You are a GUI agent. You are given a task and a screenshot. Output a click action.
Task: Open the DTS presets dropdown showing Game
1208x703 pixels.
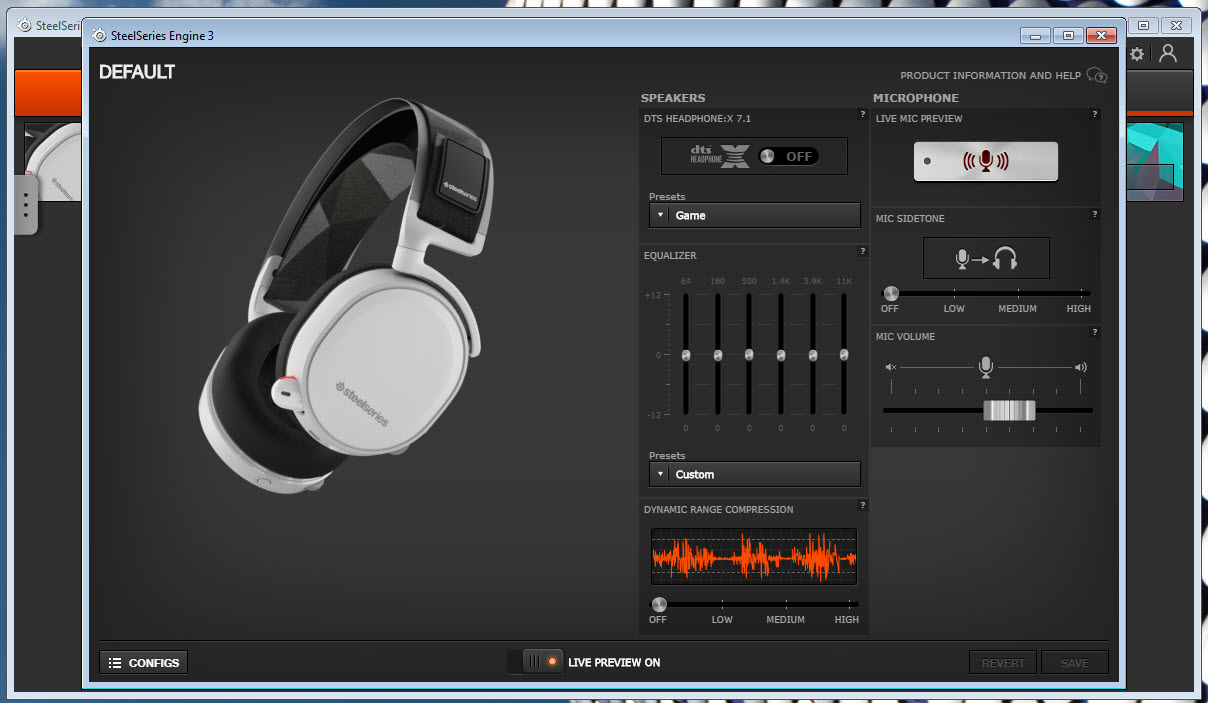click(x=754, y=215)
